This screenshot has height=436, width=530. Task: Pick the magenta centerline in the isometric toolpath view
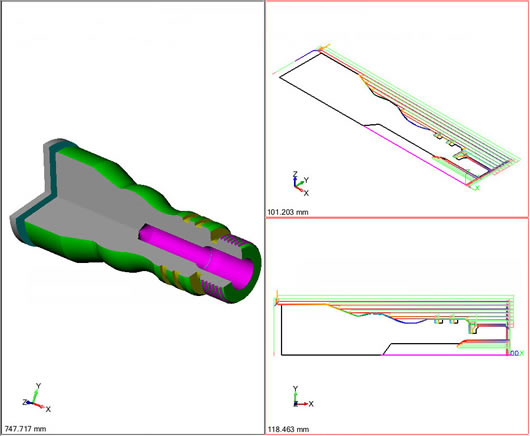point(415,154)
